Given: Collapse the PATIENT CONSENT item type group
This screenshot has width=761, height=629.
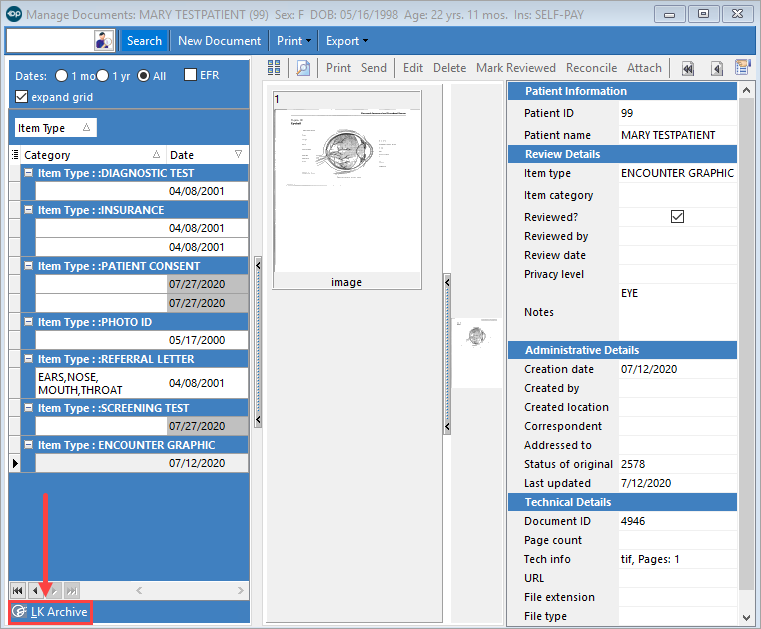Looking at the screenshot, I should coord(29,265).
